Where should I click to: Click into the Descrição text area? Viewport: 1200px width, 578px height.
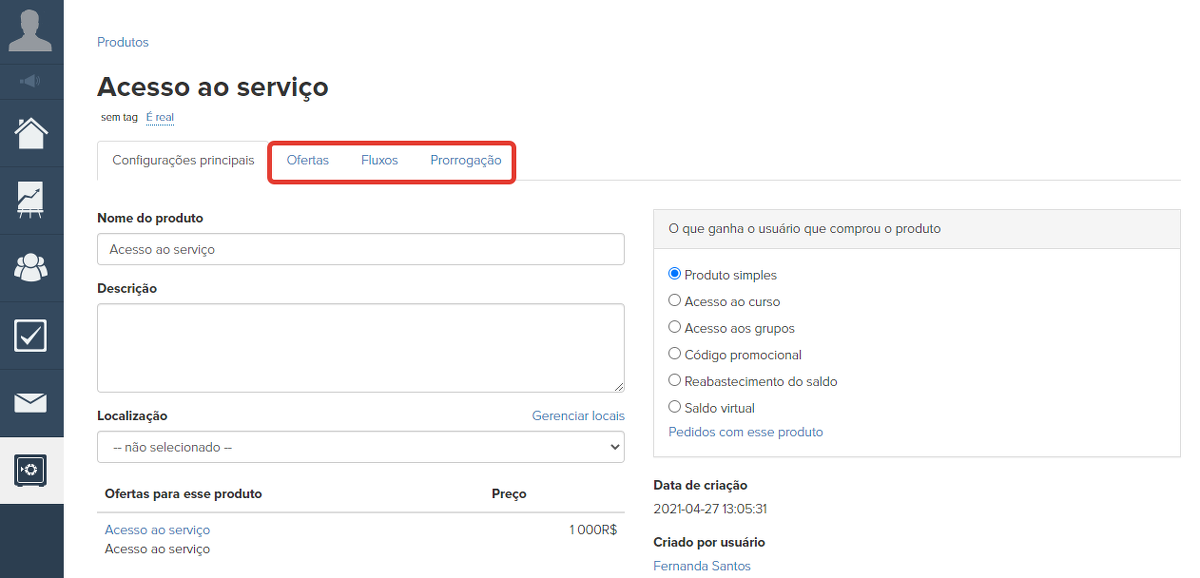(x=360, y=348)
